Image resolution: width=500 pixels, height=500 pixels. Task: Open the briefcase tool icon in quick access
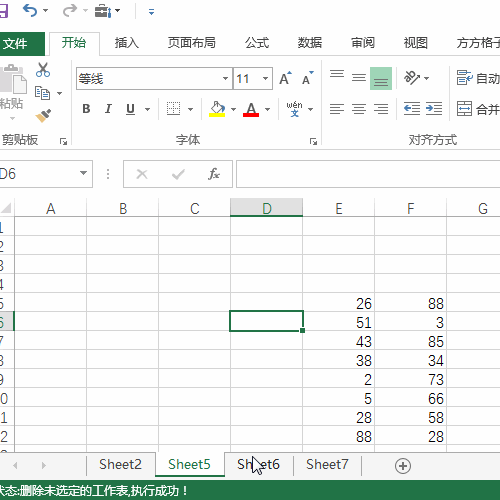[x=103, y=11]
